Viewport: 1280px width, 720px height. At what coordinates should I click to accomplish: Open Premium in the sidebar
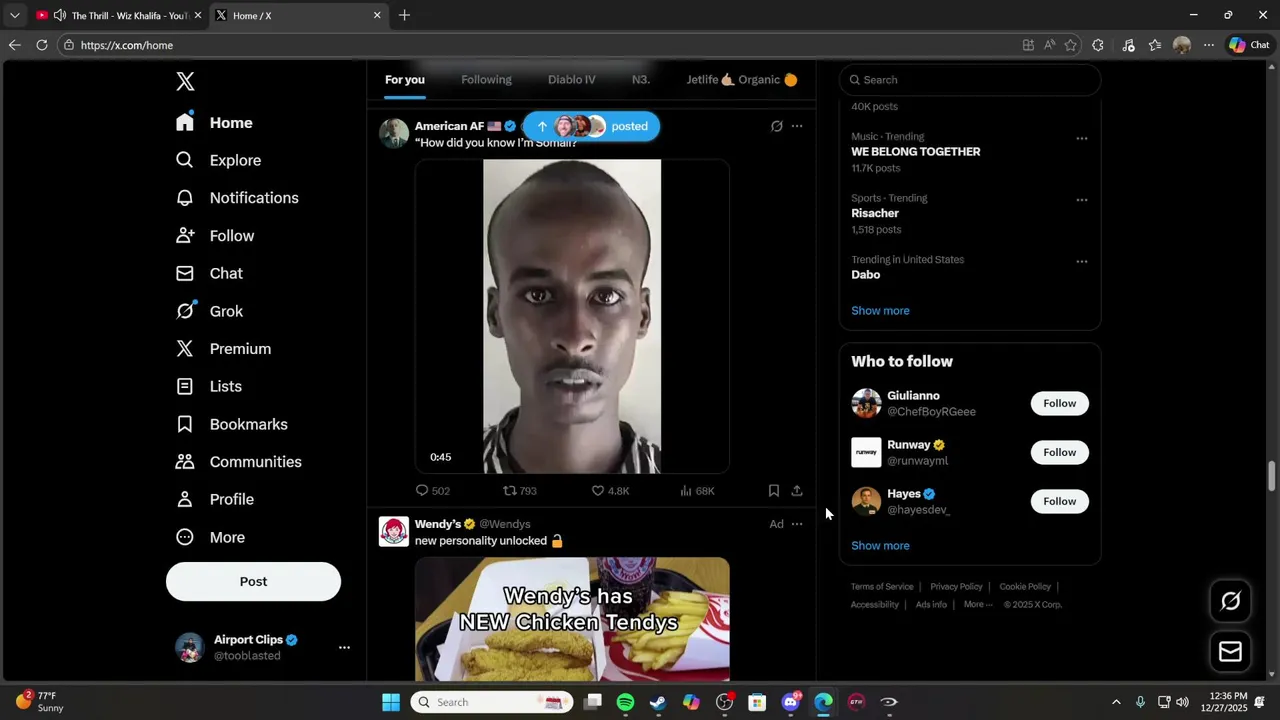(224, 349)
